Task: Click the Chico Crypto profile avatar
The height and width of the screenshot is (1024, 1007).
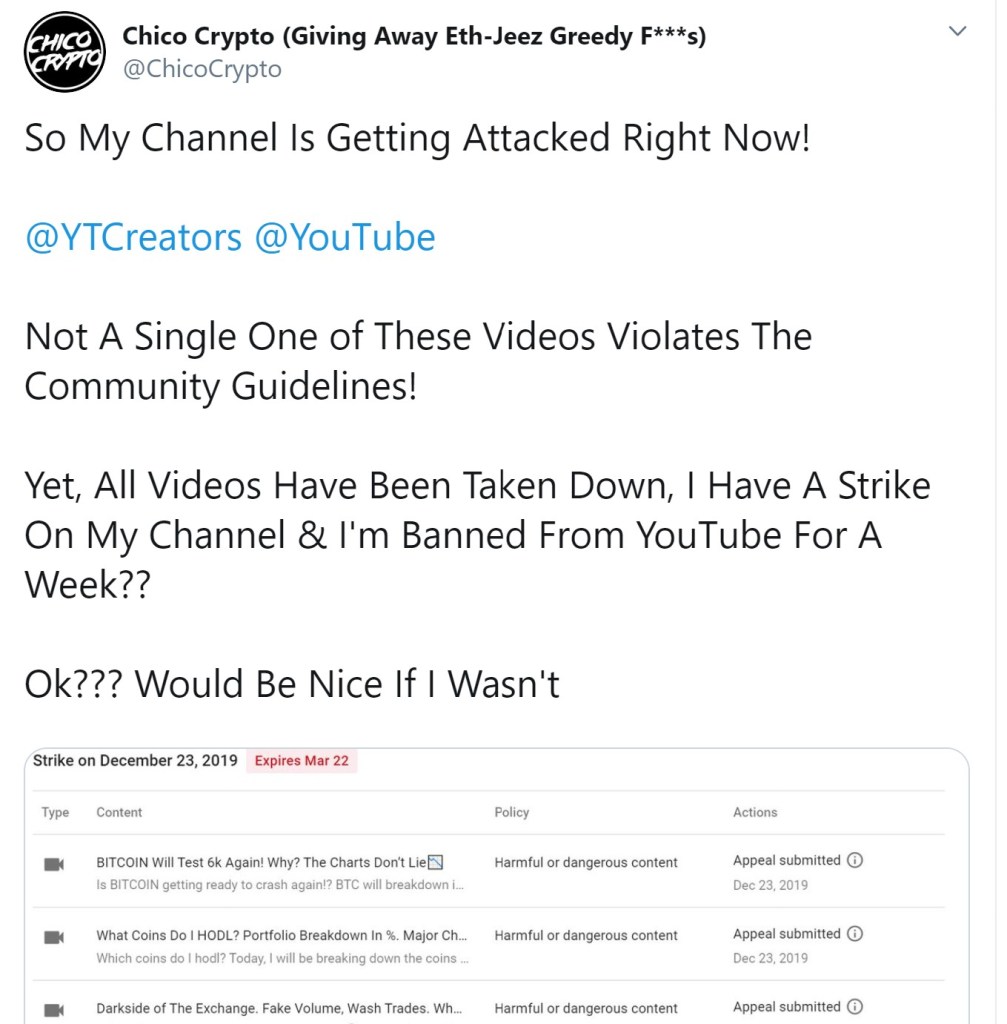Action: point(65,52)
